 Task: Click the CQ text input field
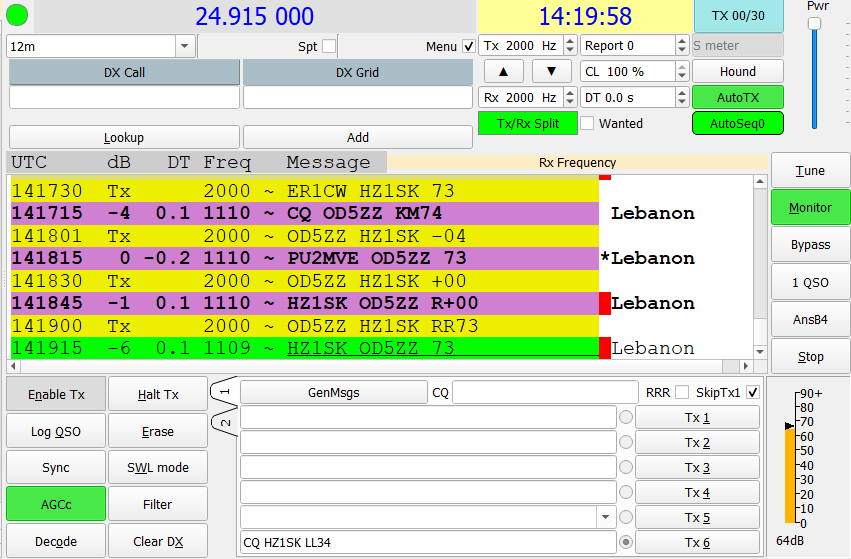point(545,392)
